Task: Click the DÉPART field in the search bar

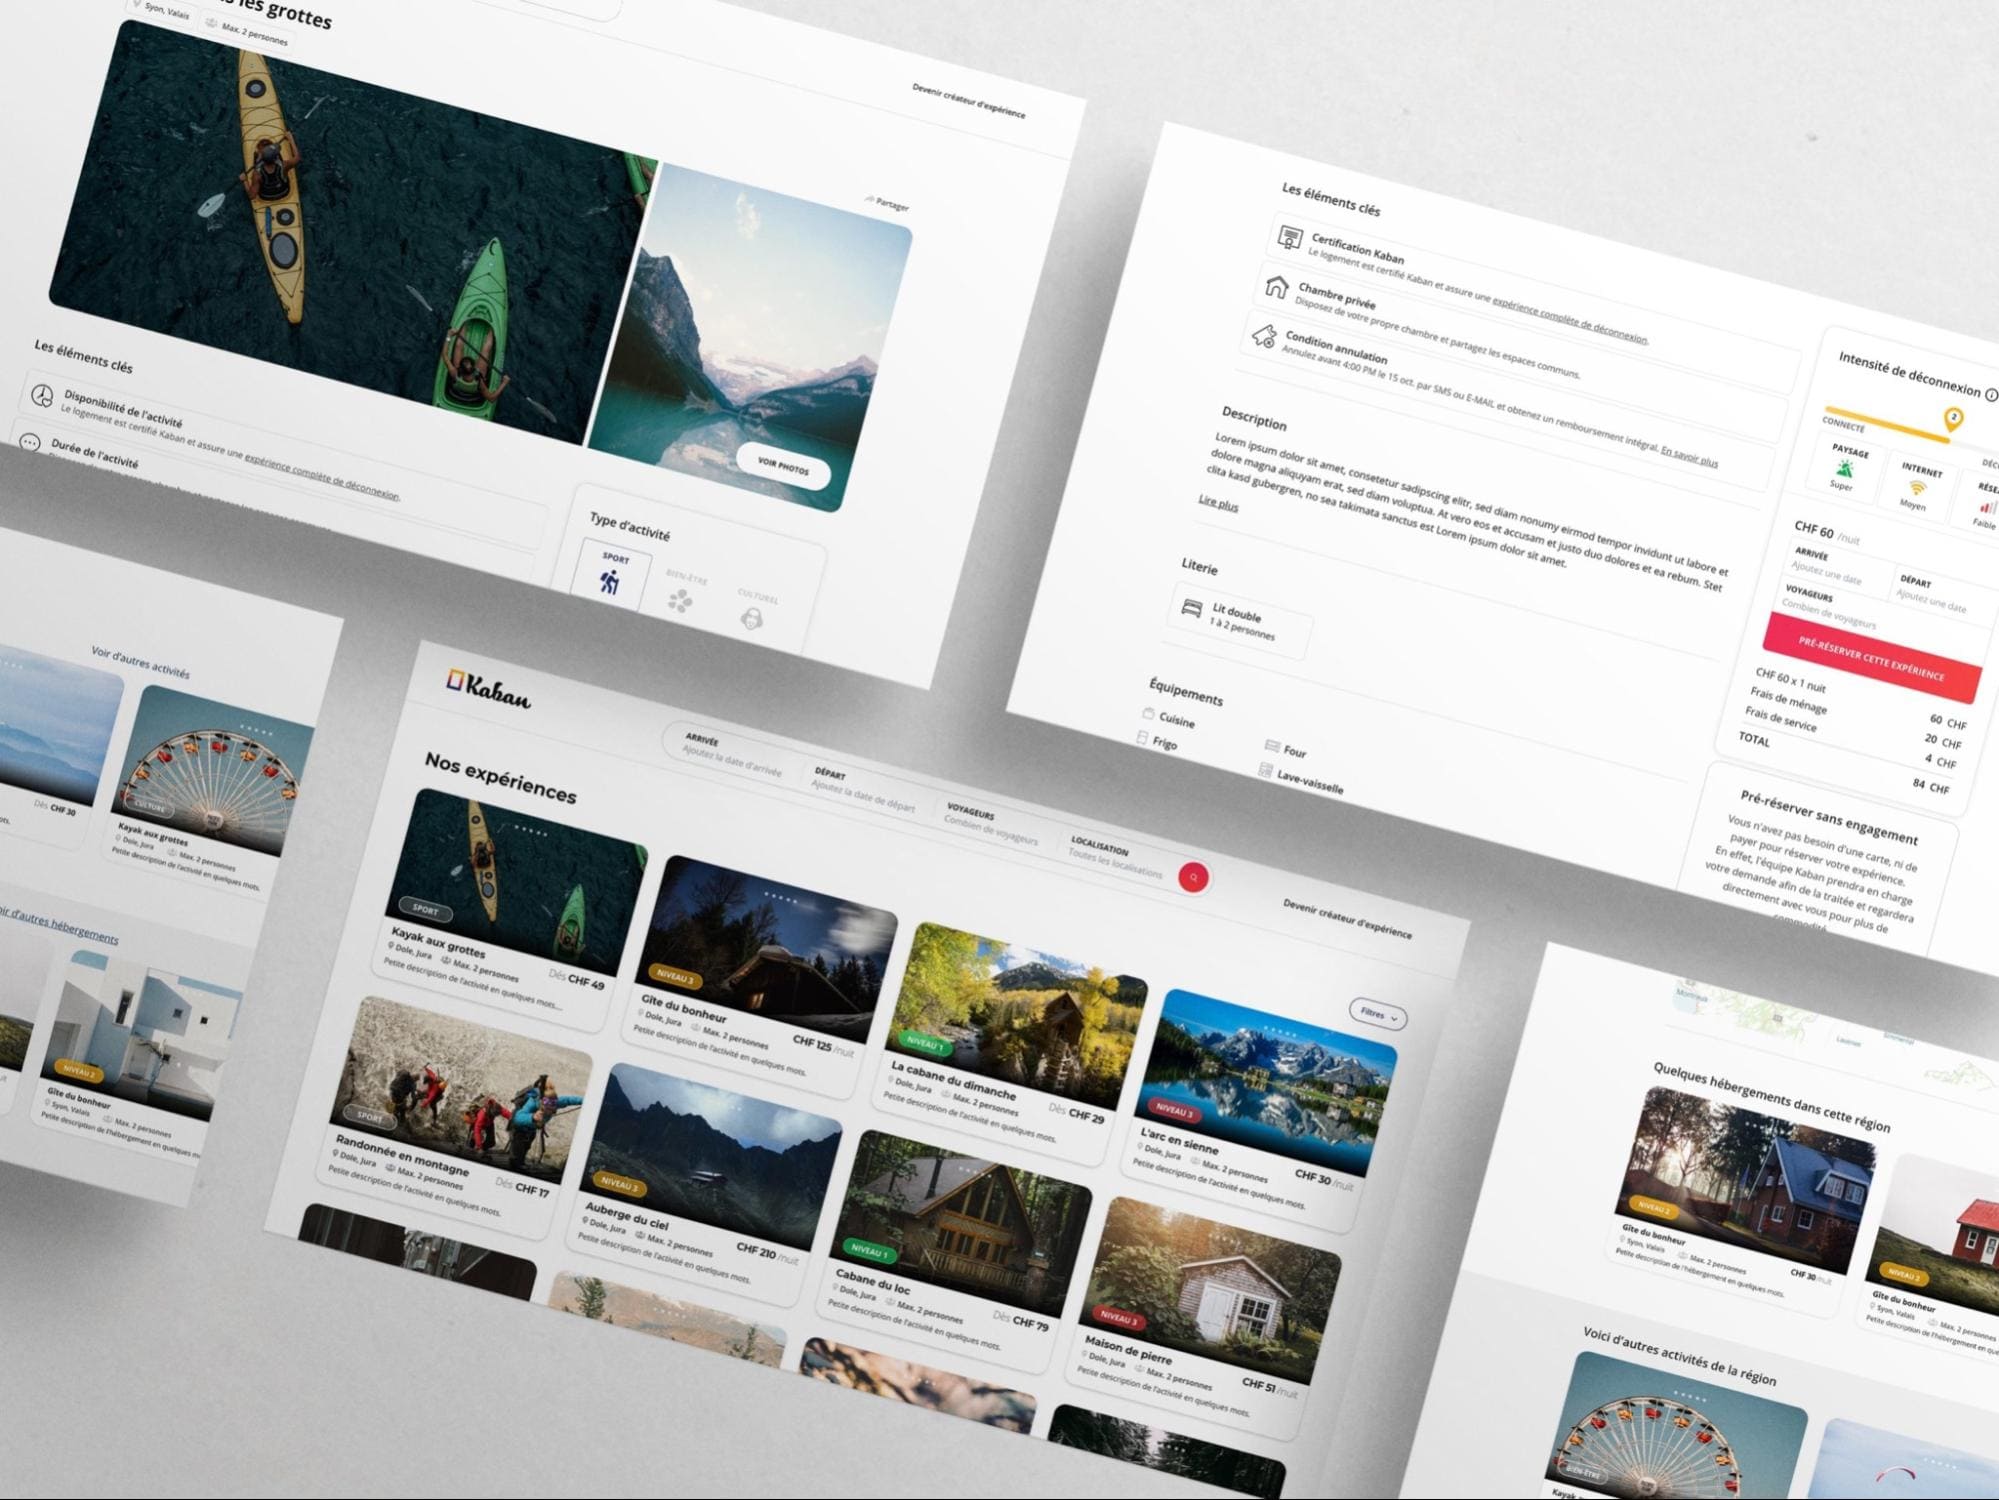Action: pos(864,790)
